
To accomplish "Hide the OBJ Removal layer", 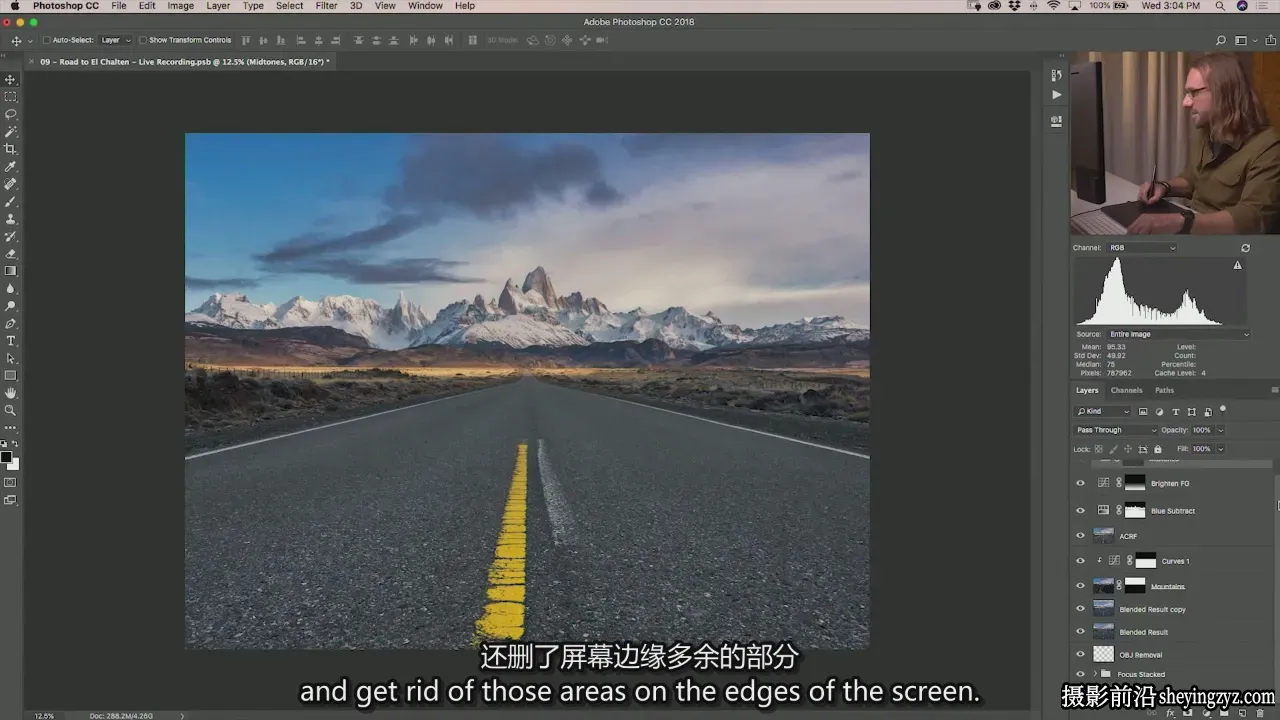I will (x=1080, y=655).
